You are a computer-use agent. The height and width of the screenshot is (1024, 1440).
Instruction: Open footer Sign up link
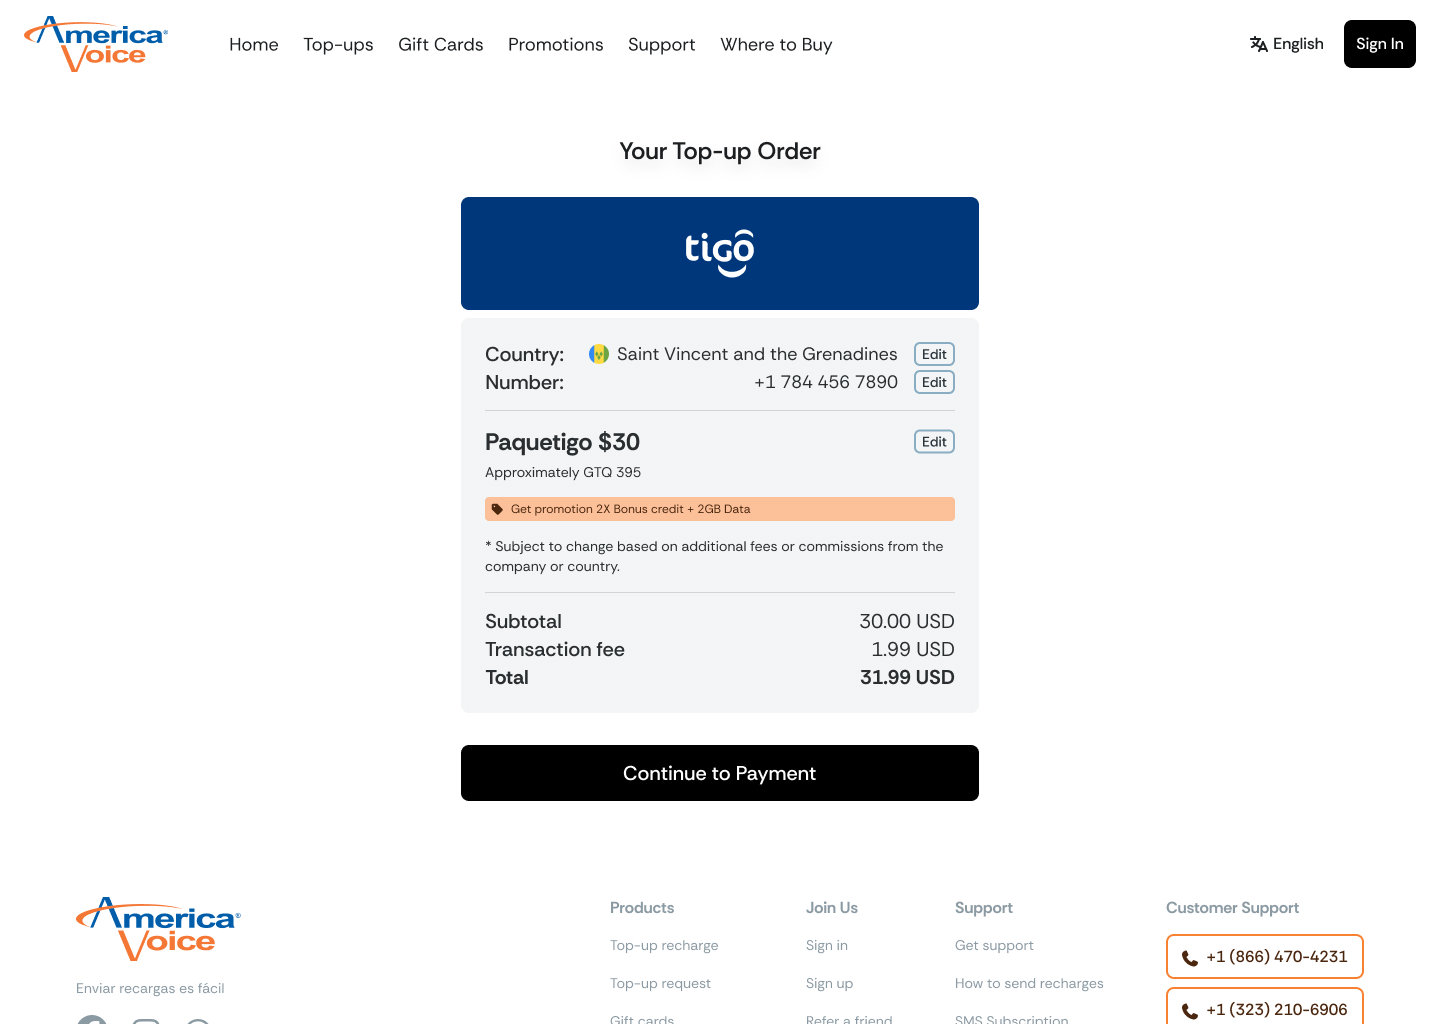830,983
